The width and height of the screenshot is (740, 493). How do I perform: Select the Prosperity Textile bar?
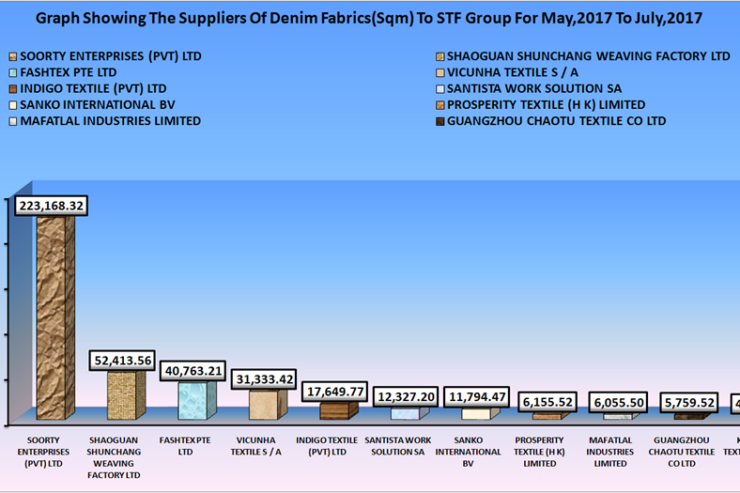coord(551,416)
